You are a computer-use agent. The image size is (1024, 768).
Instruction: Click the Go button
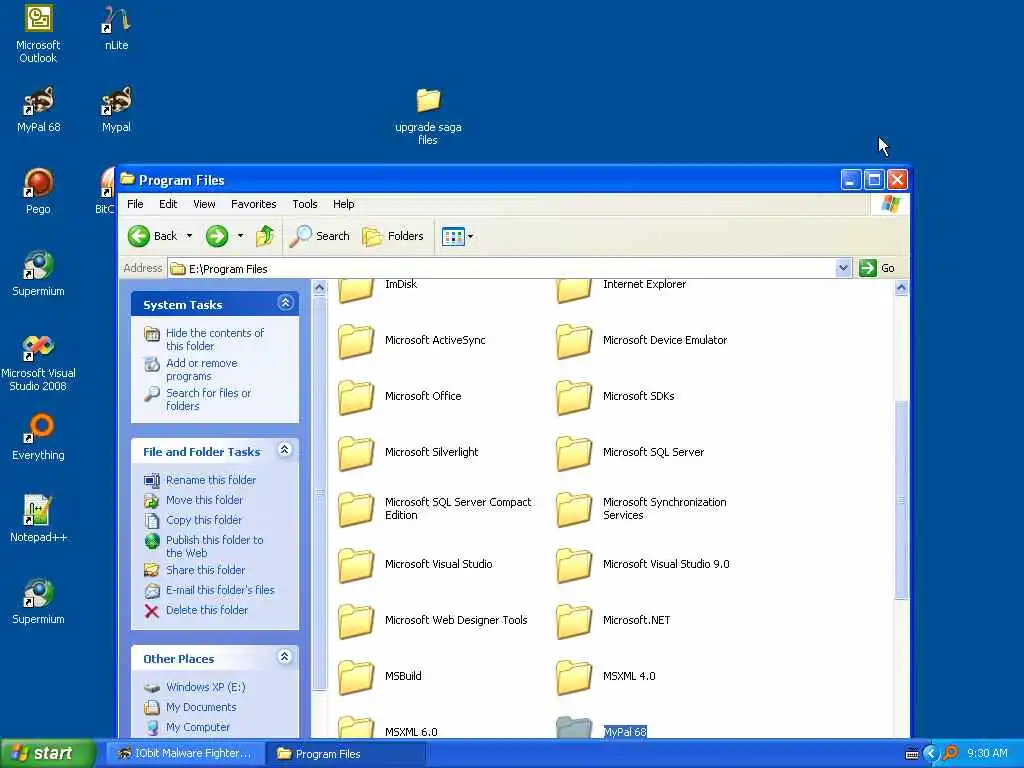(x=877, y=268)
